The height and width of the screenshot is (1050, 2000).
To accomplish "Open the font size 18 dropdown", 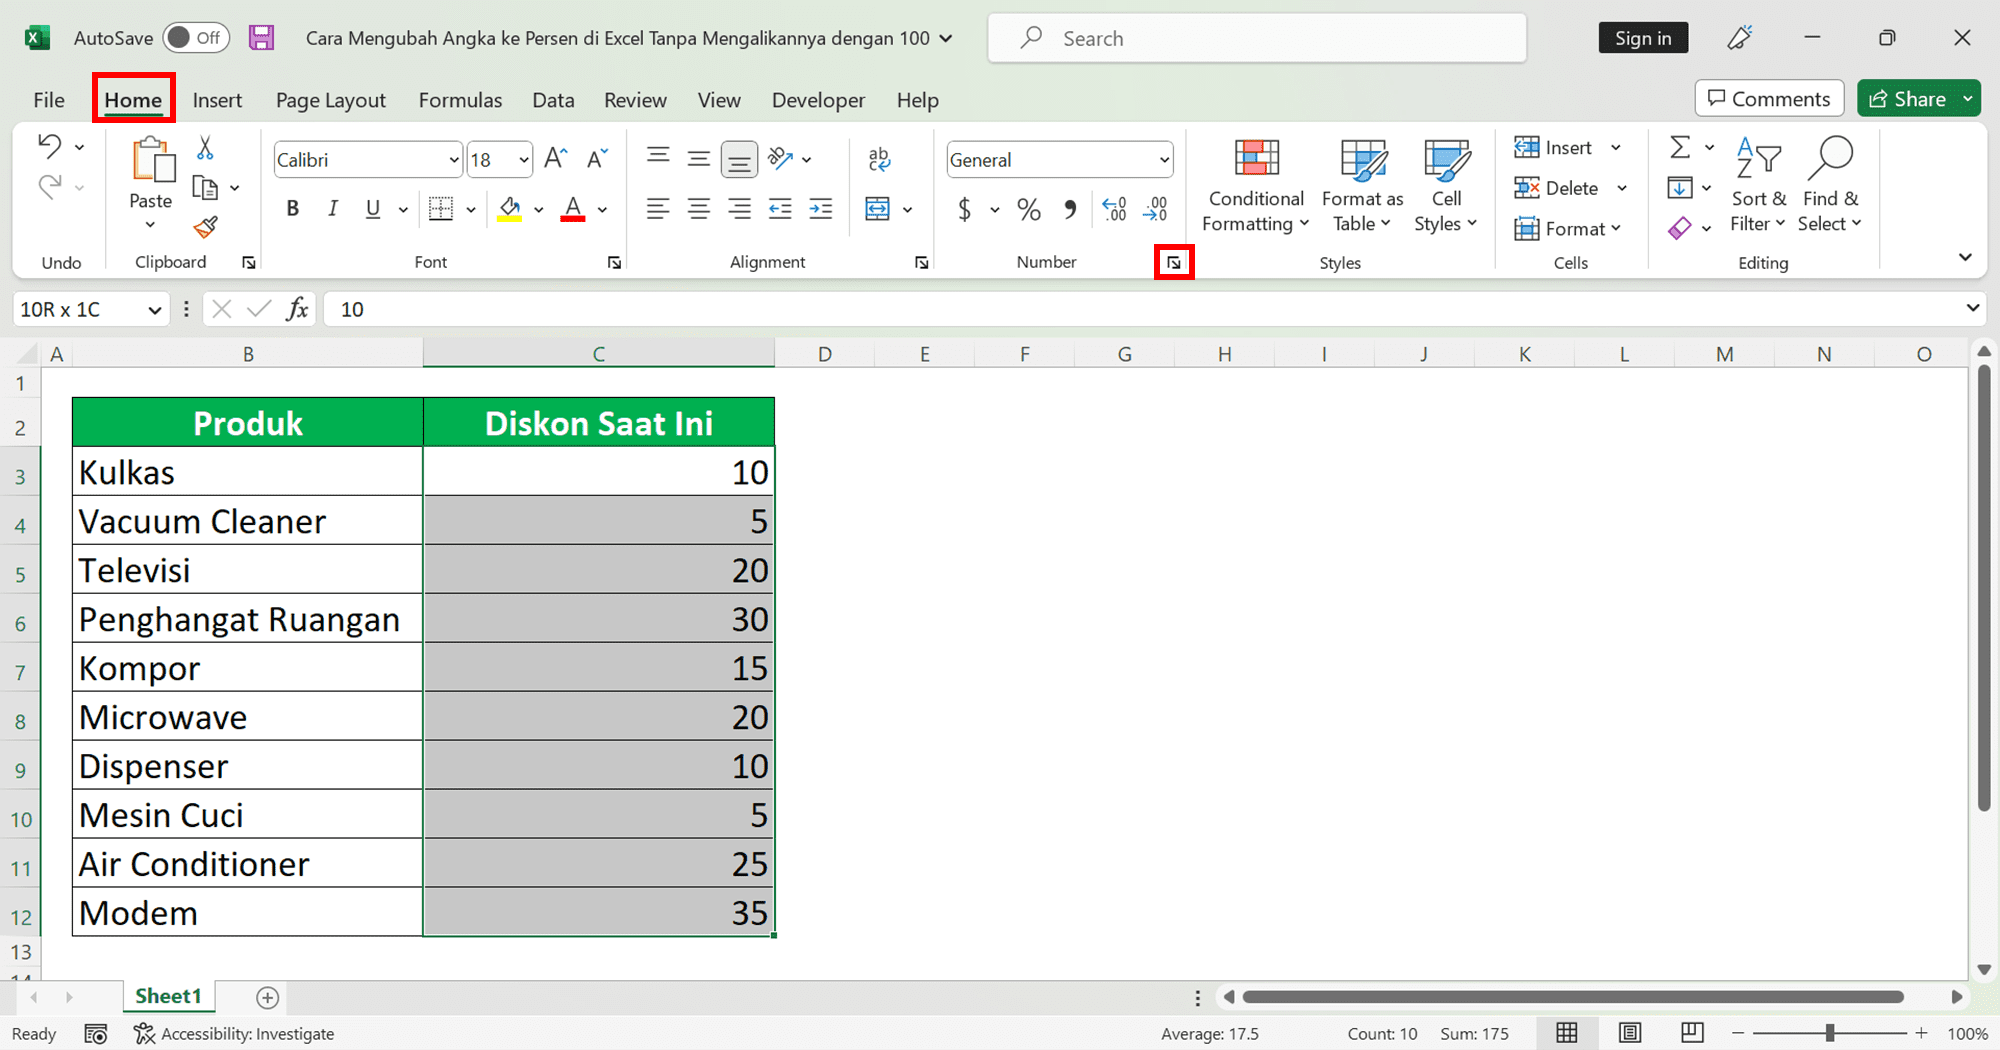I will [x=524, y=160].
